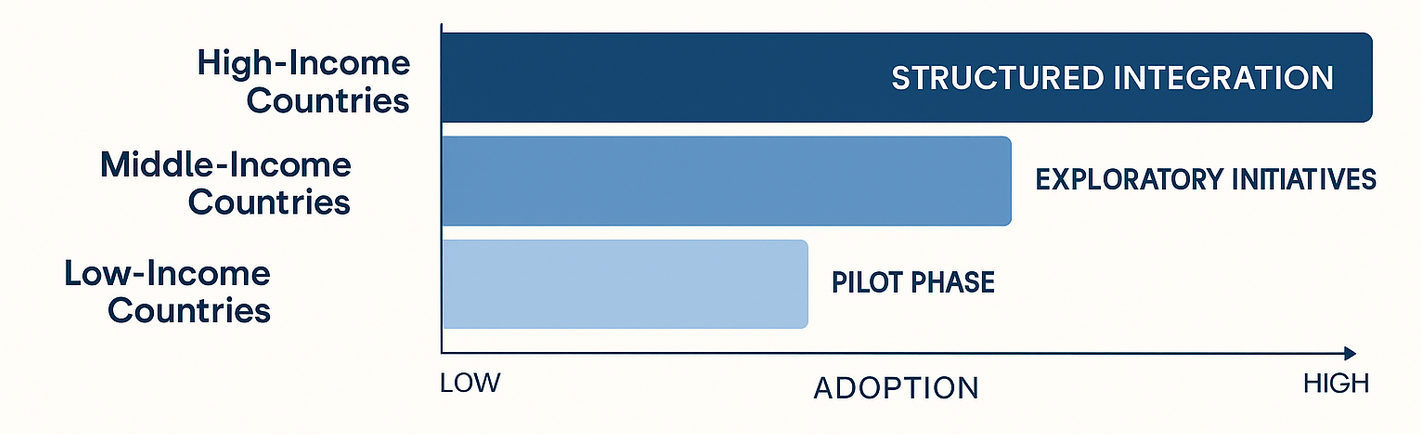Select the "Middle-Income" row label text
Screen dimensions: 1421x434
(x=226, y=165)
